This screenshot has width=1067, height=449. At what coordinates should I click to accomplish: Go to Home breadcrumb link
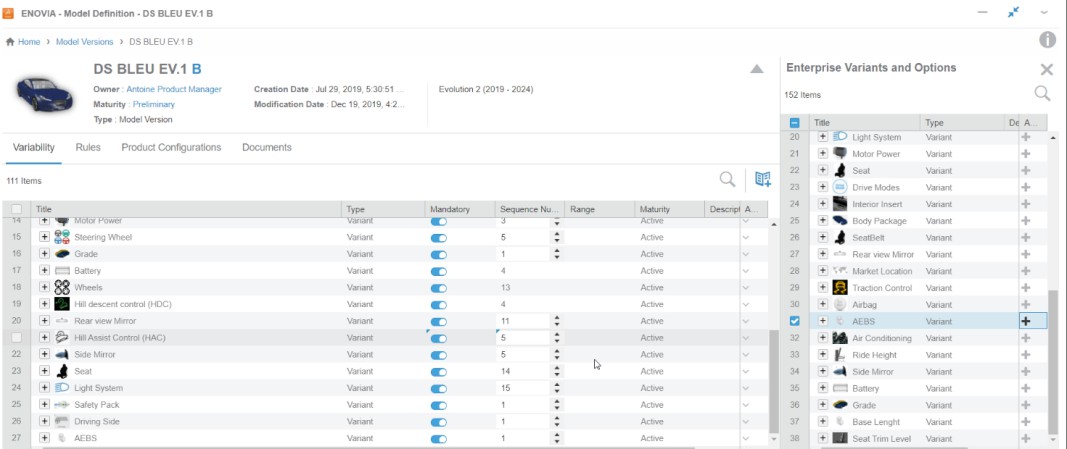(29, 41)
